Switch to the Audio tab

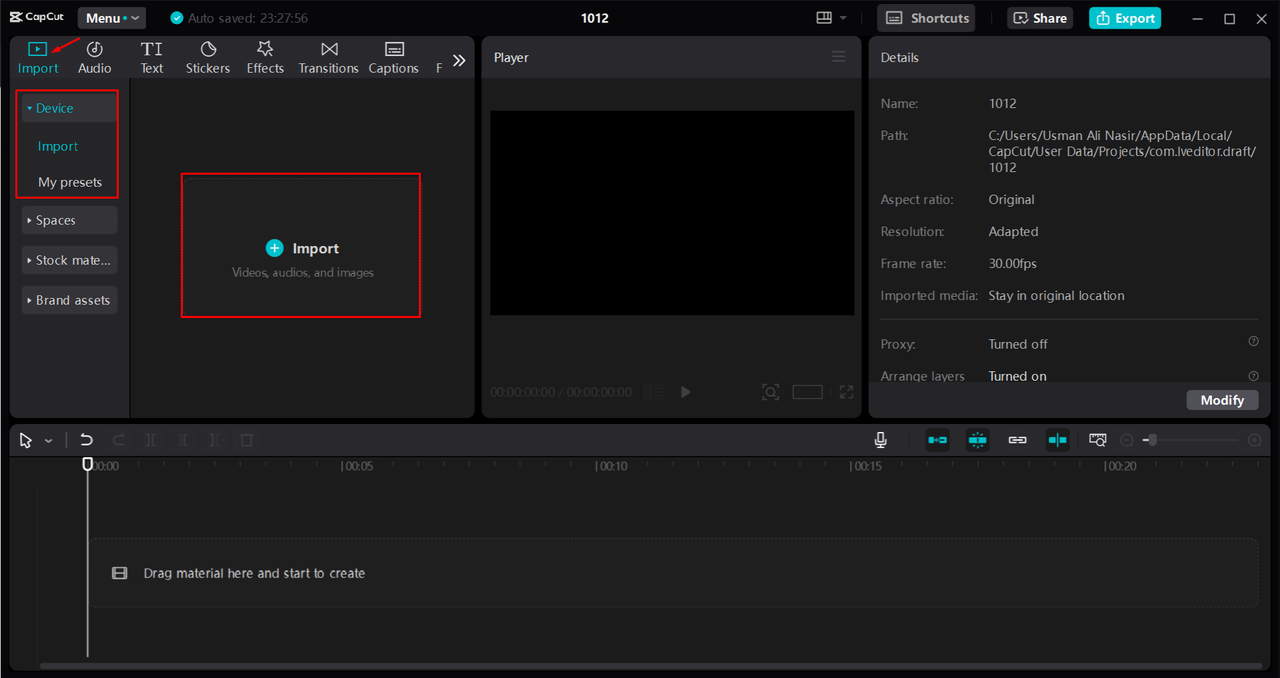95,58
